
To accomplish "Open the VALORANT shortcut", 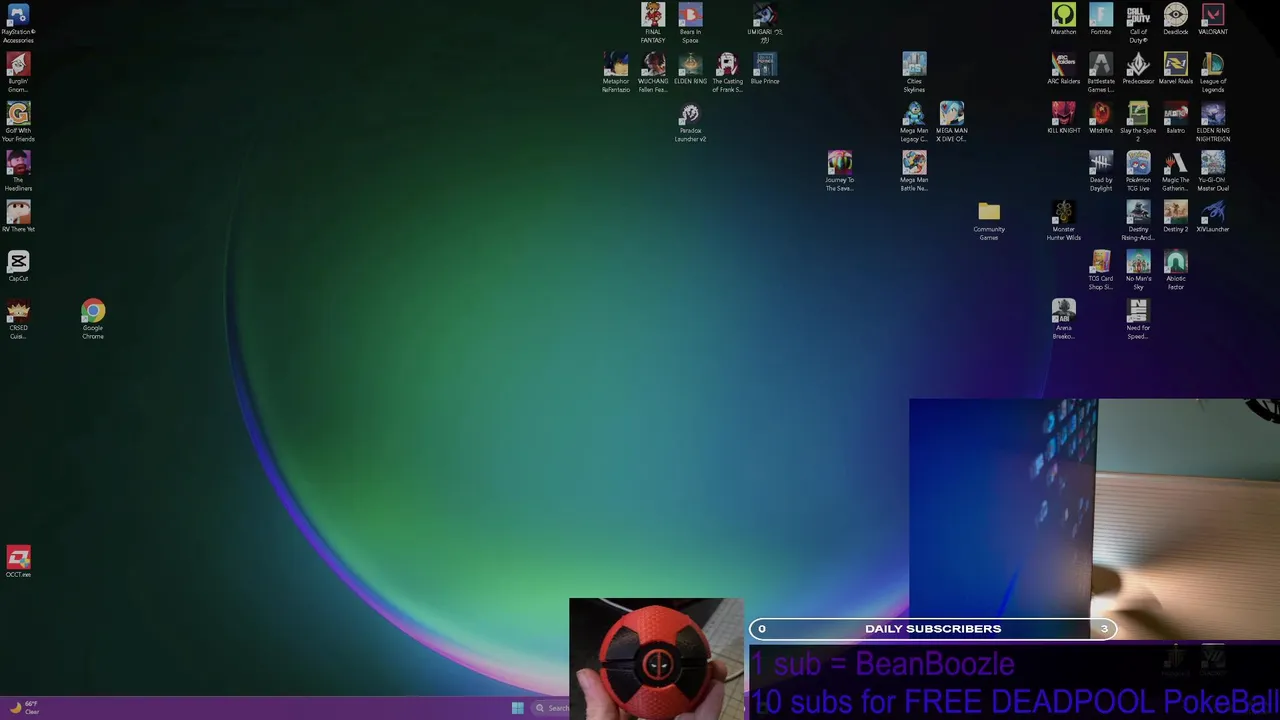I will tap(1213, 19).
